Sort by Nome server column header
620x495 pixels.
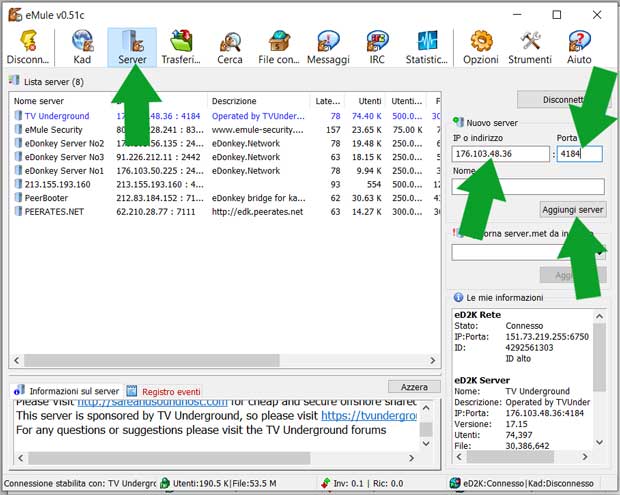[38, 101]
